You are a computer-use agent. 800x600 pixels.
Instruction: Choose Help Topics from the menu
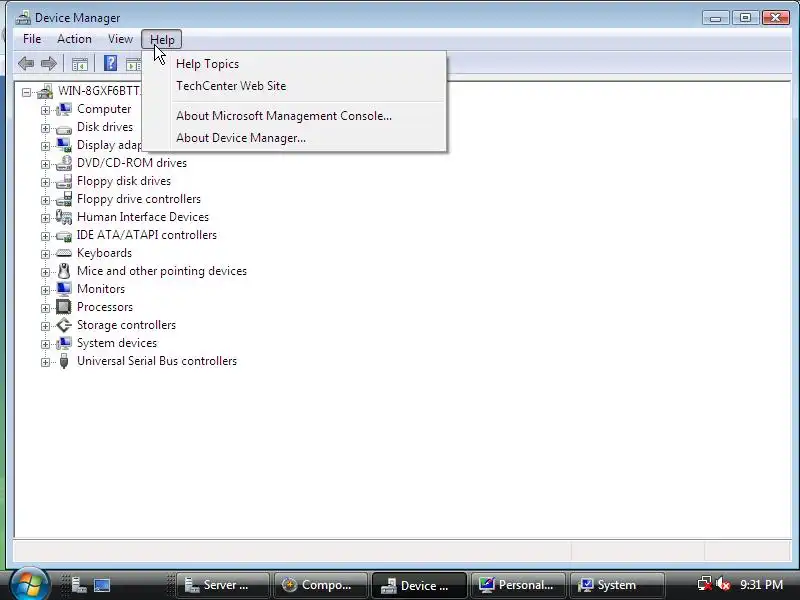point(294,64)
